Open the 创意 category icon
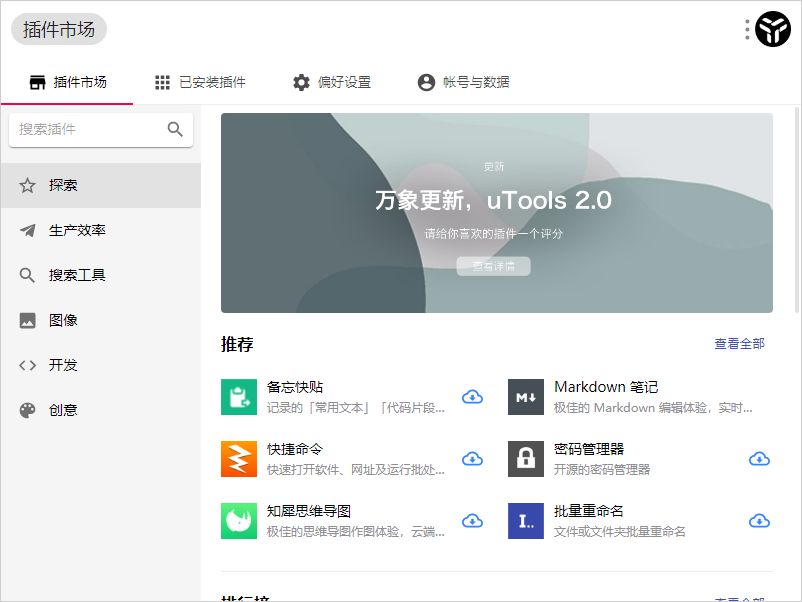The height and width of the screenshot is (602, 802). [x=27, y=409]
